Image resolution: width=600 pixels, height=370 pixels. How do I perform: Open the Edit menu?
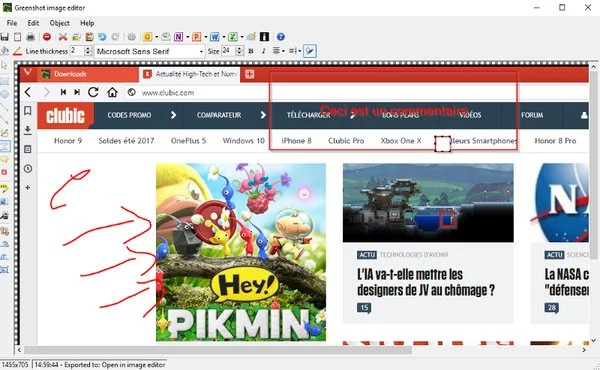point(33,23)
